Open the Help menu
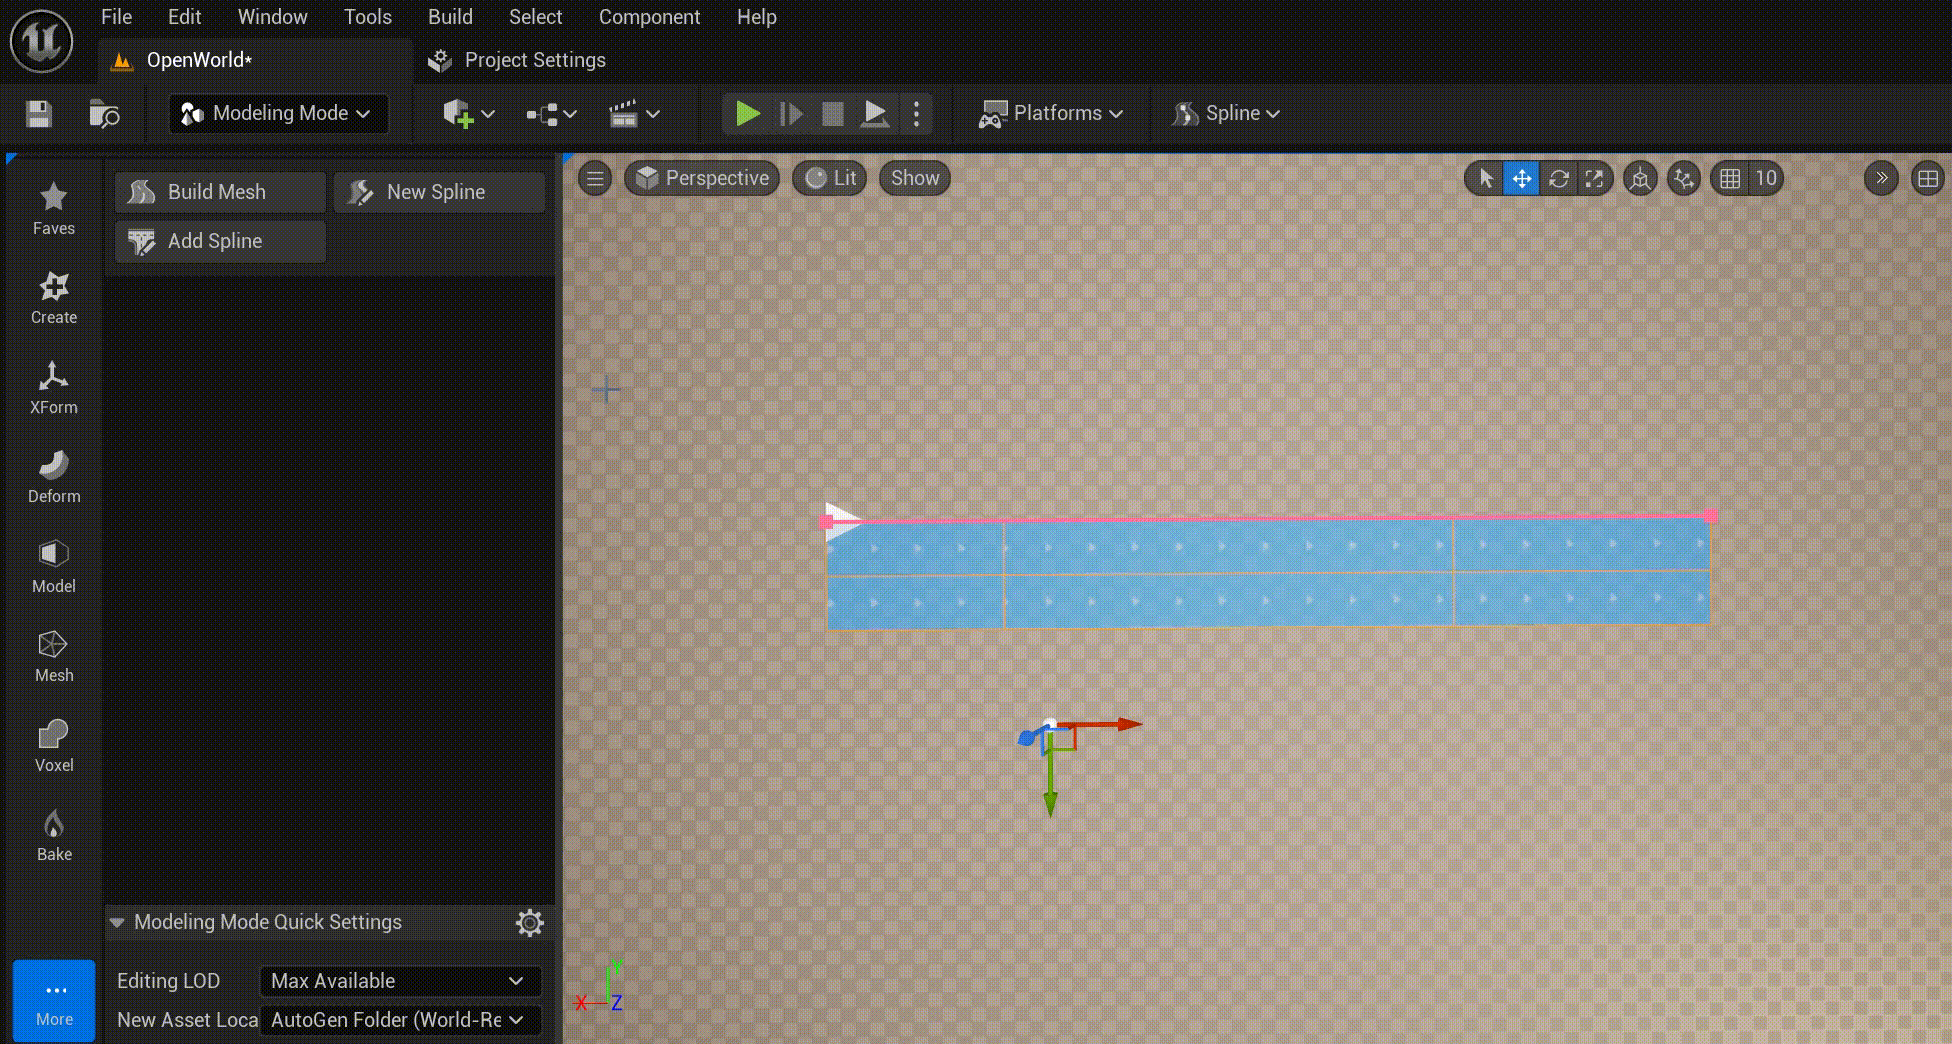The image size is (1952, 1044). point(756,17)
